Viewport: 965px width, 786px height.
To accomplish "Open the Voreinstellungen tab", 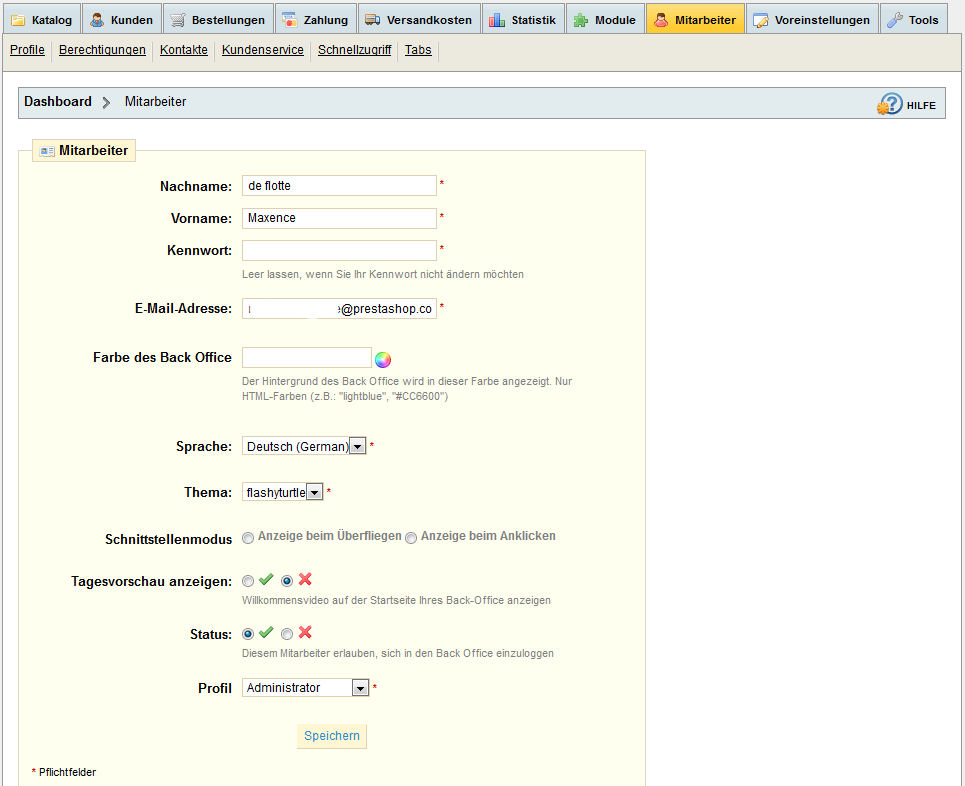I will (x=812, y=19).
